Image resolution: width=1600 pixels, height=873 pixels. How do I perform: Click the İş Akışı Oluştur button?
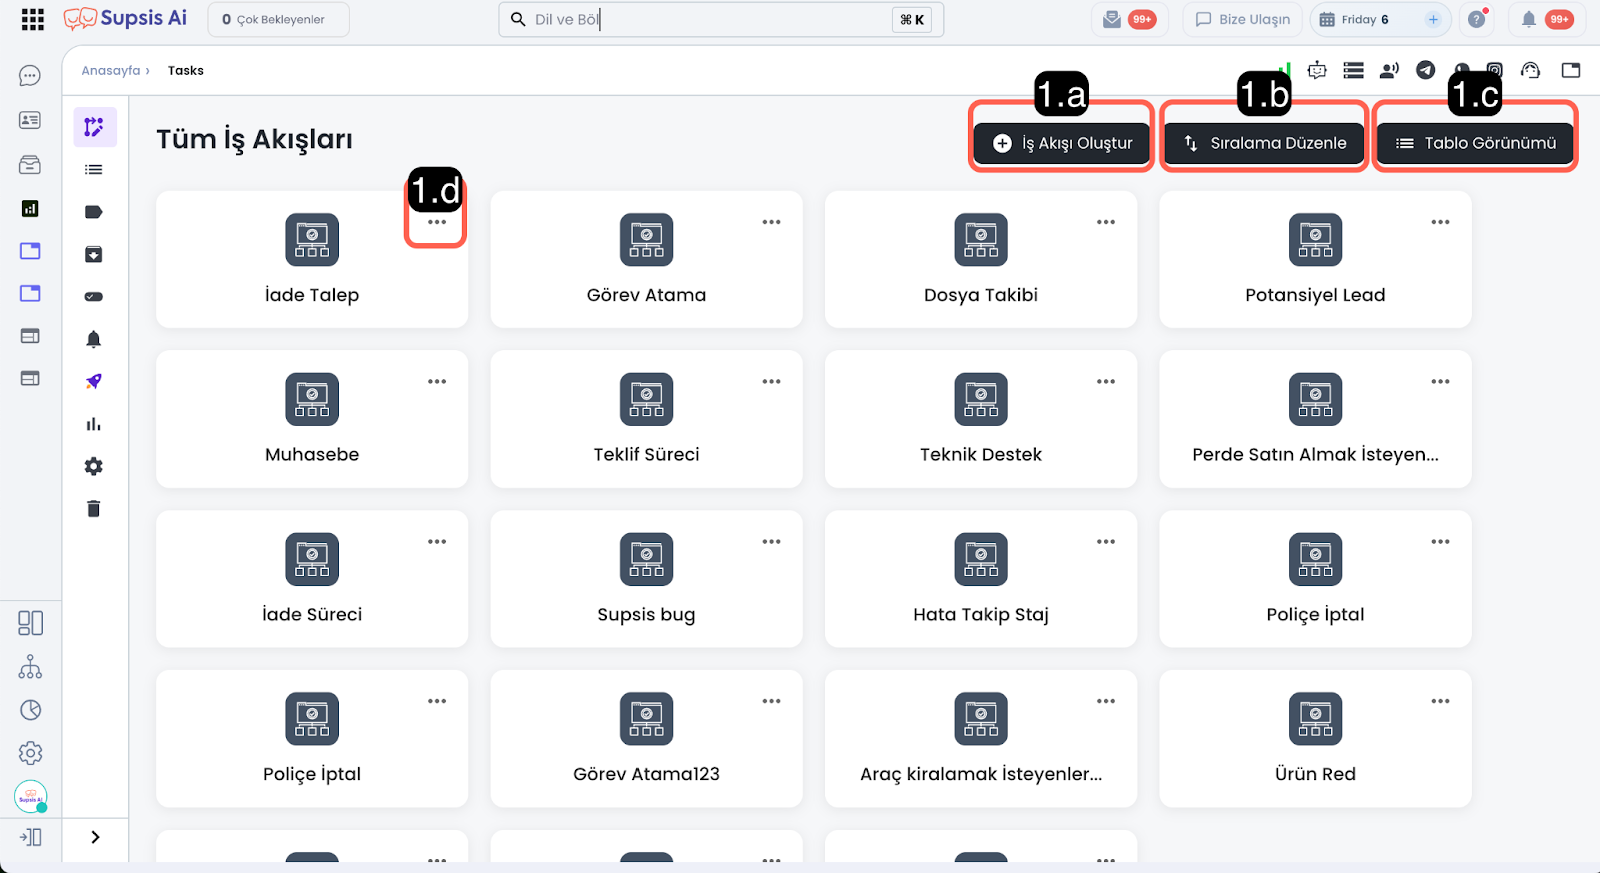click(1062, 143)
